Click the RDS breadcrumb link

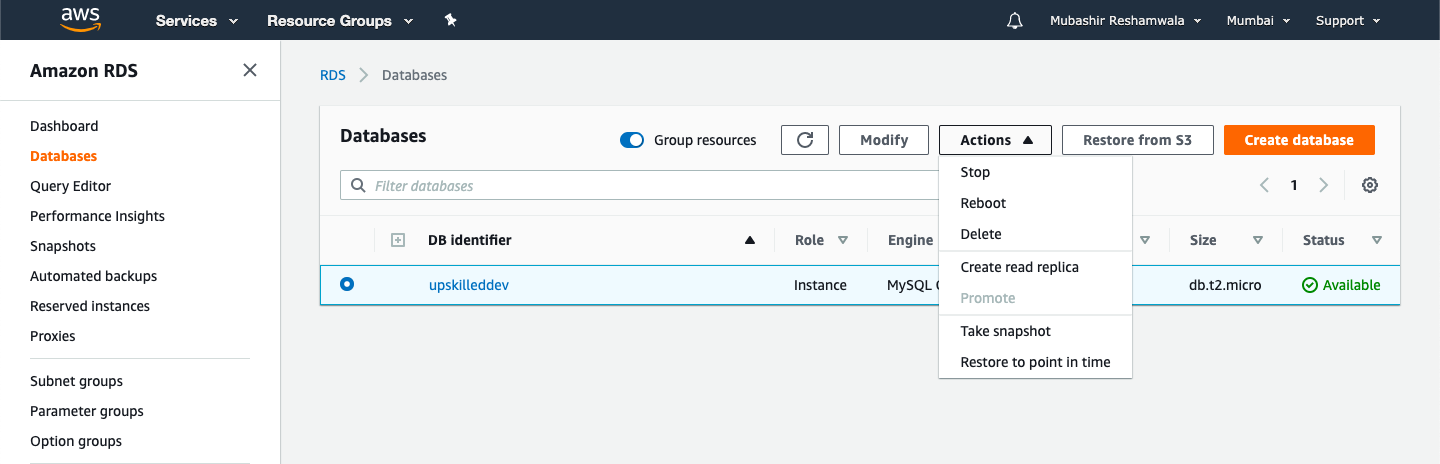[x=333, y=75]
